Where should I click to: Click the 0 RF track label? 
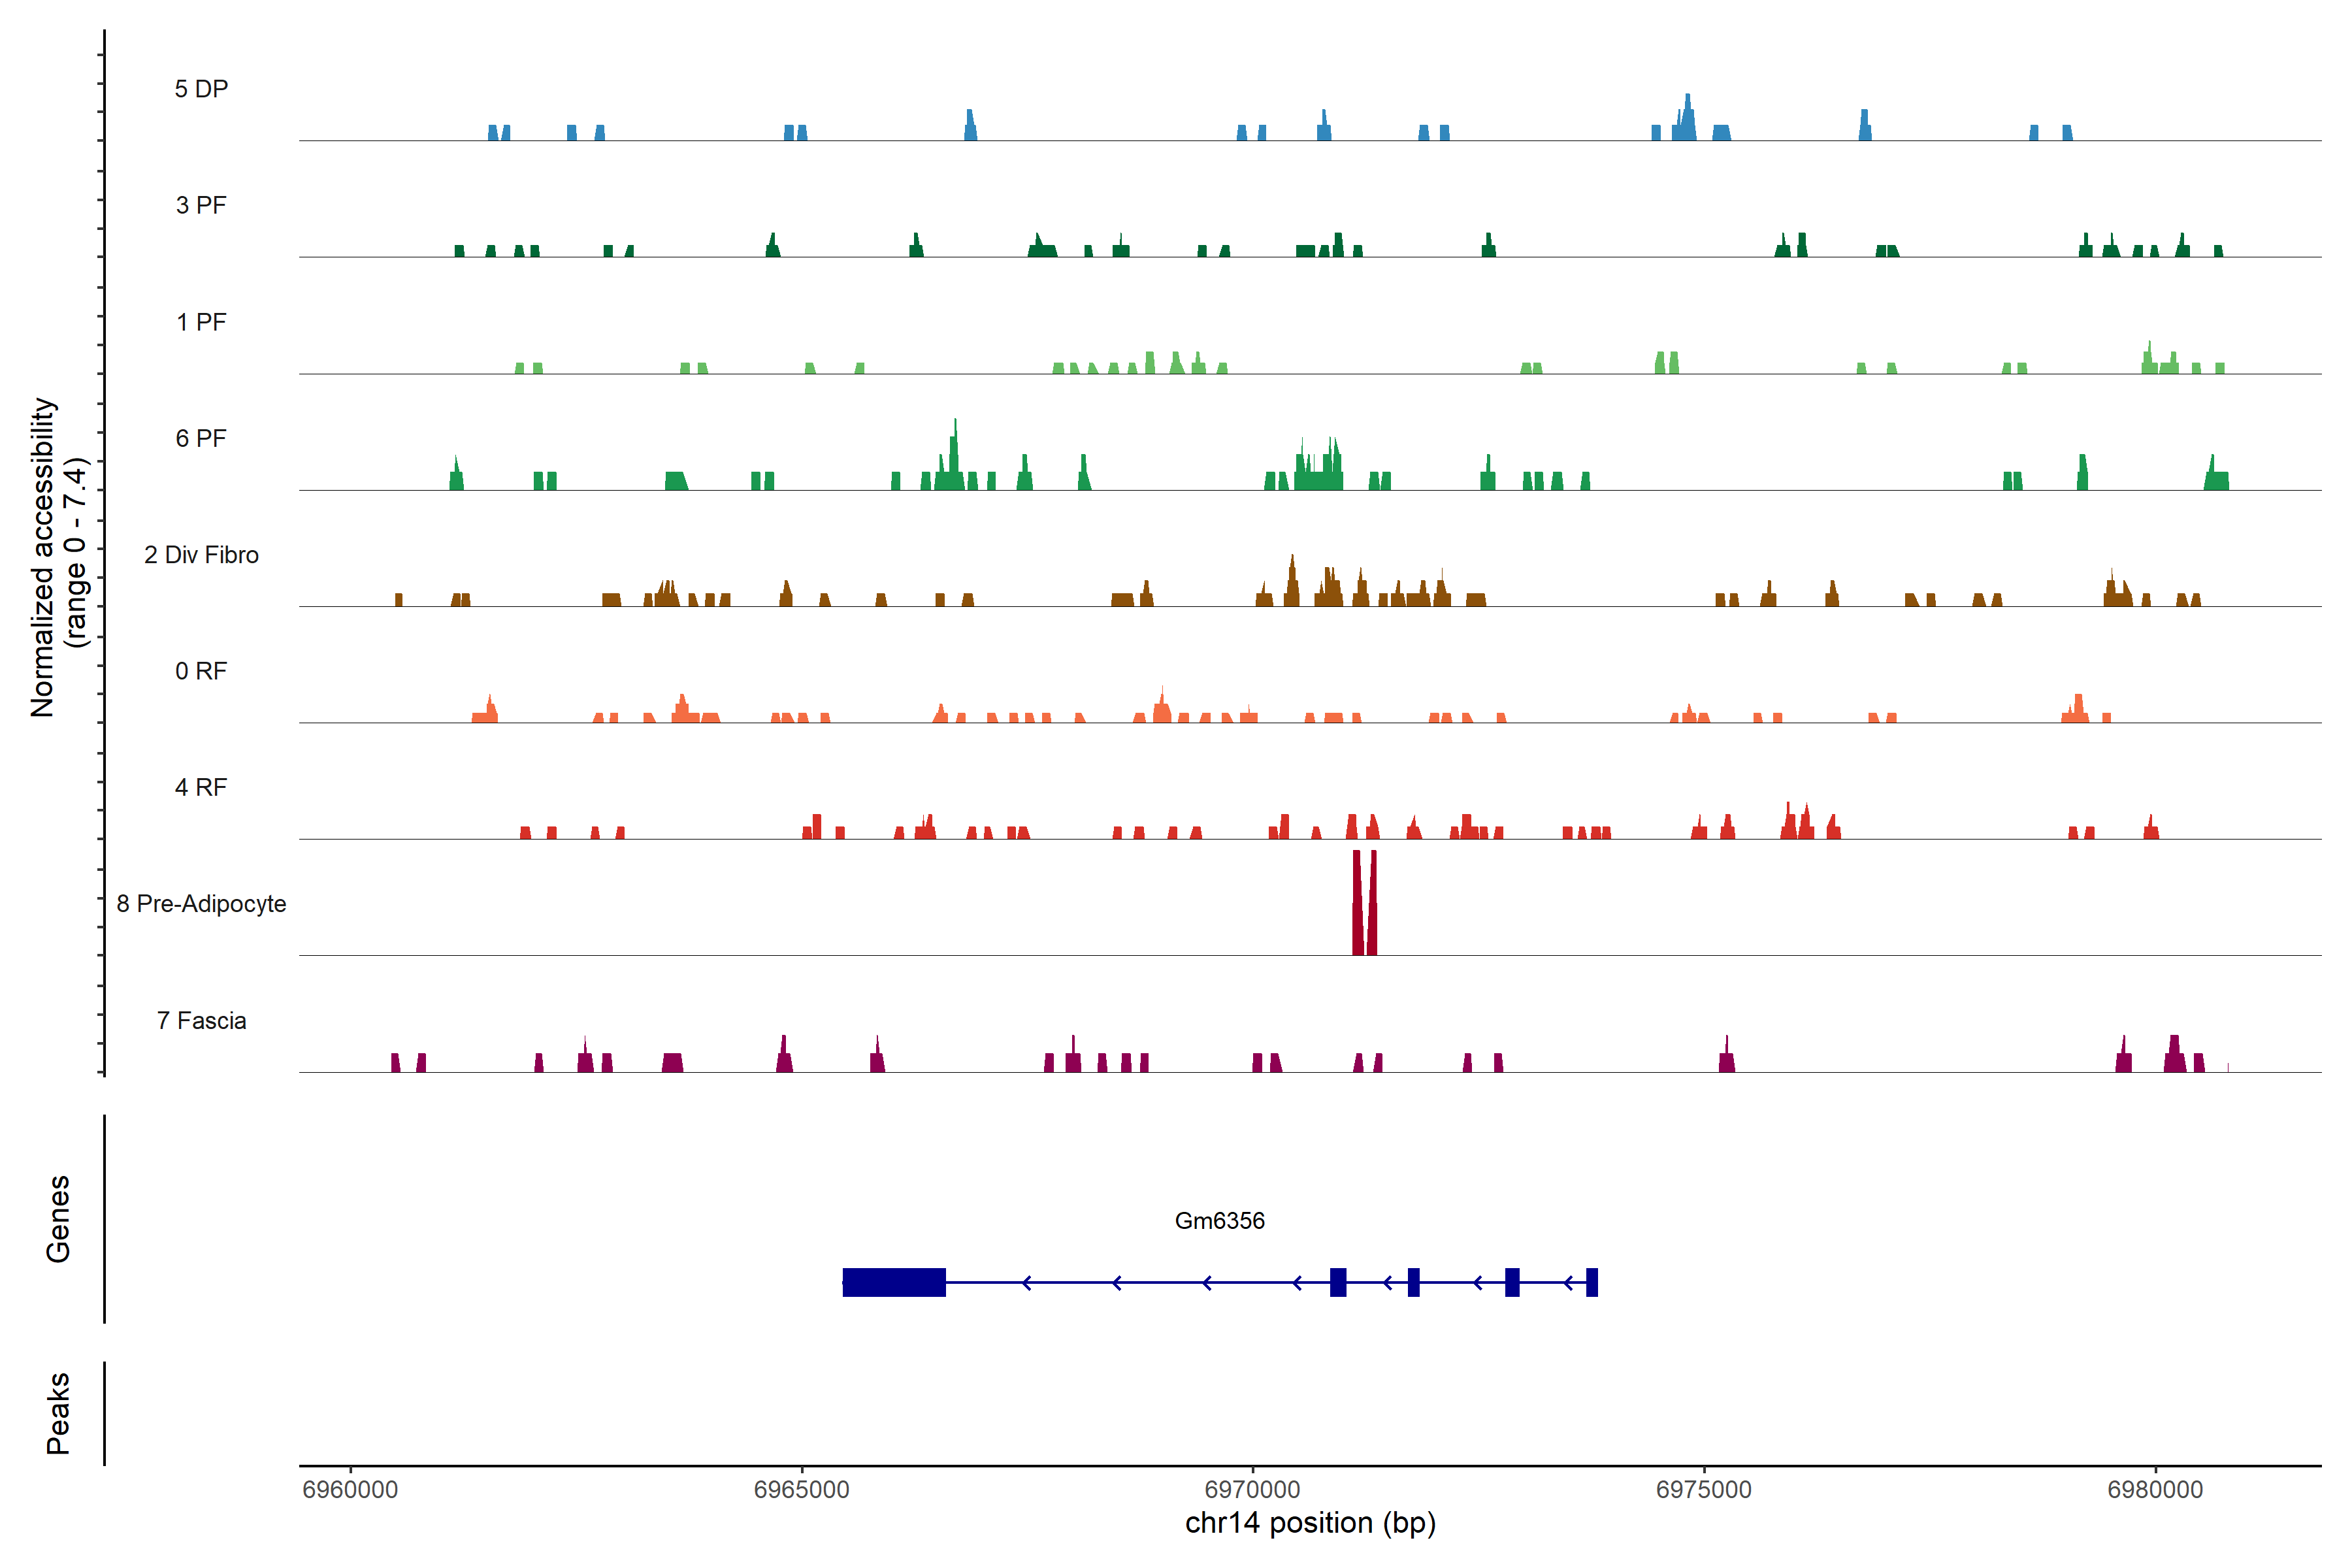click(201, 671)
